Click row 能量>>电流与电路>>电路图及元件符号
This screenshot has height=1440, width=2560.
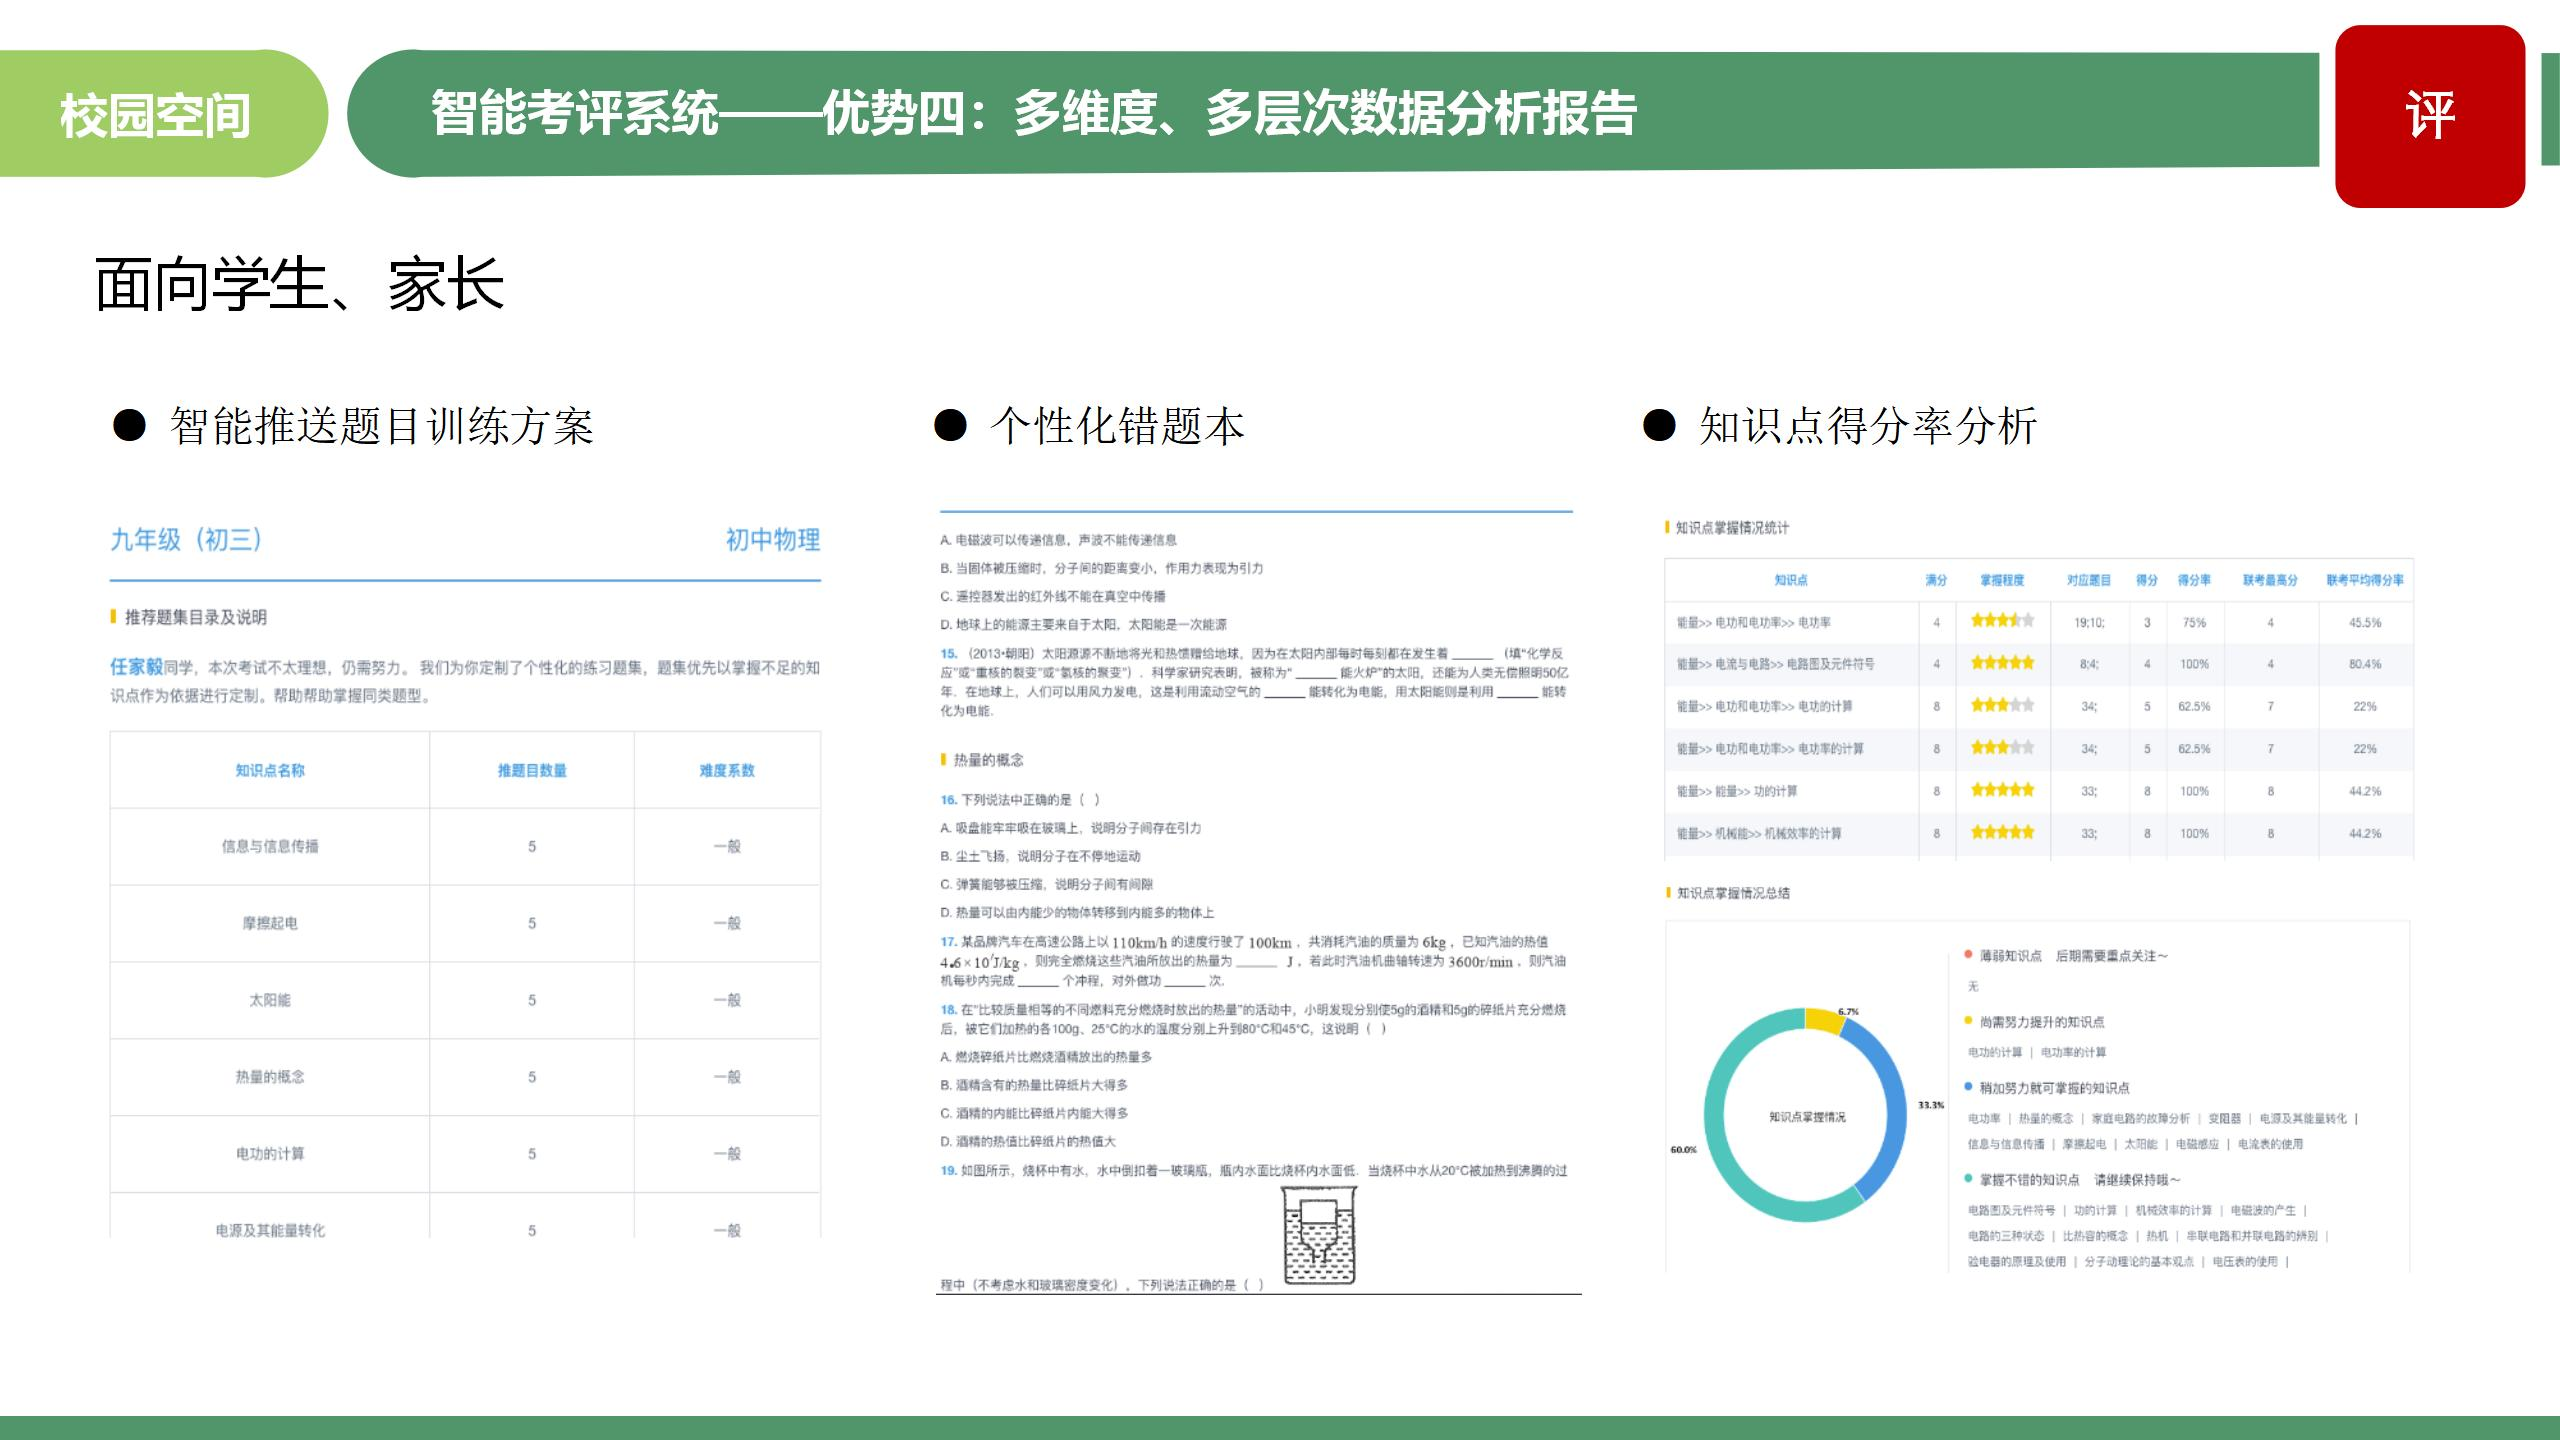tap(2039, 664)
